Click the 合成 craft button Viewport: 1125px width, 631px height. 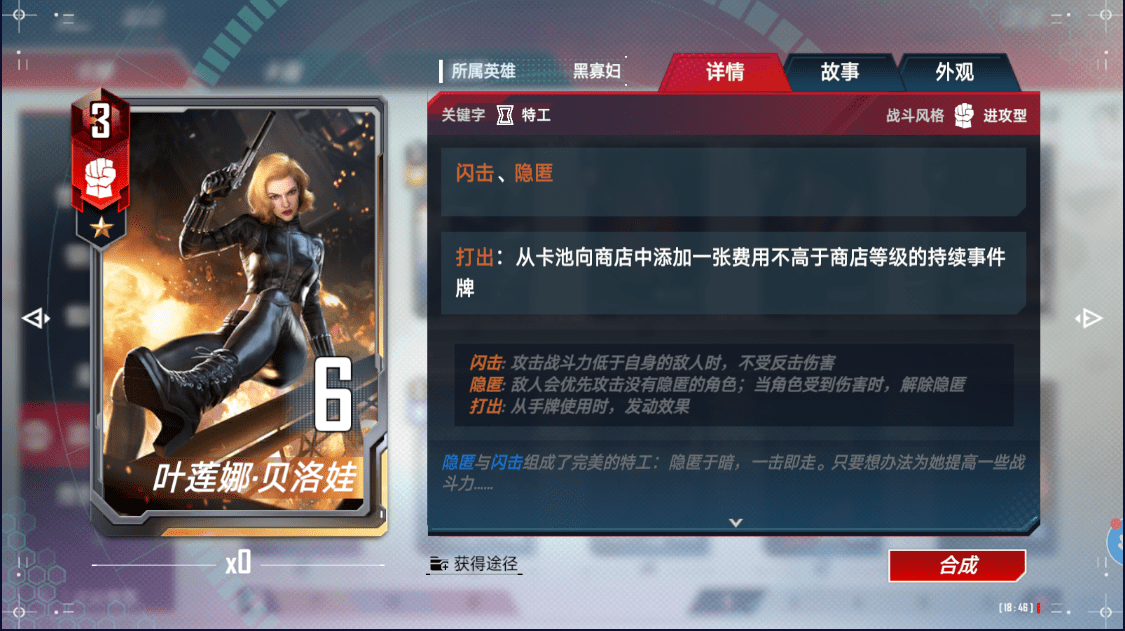[x=957, y=566]
